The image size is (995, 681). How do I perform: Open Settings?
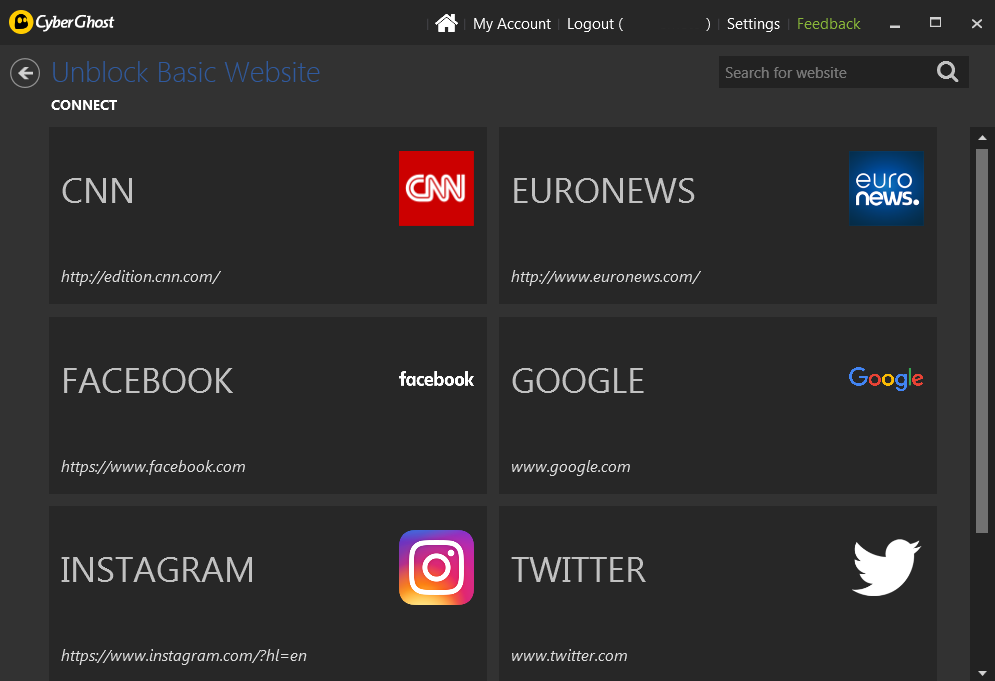(753, 24)
